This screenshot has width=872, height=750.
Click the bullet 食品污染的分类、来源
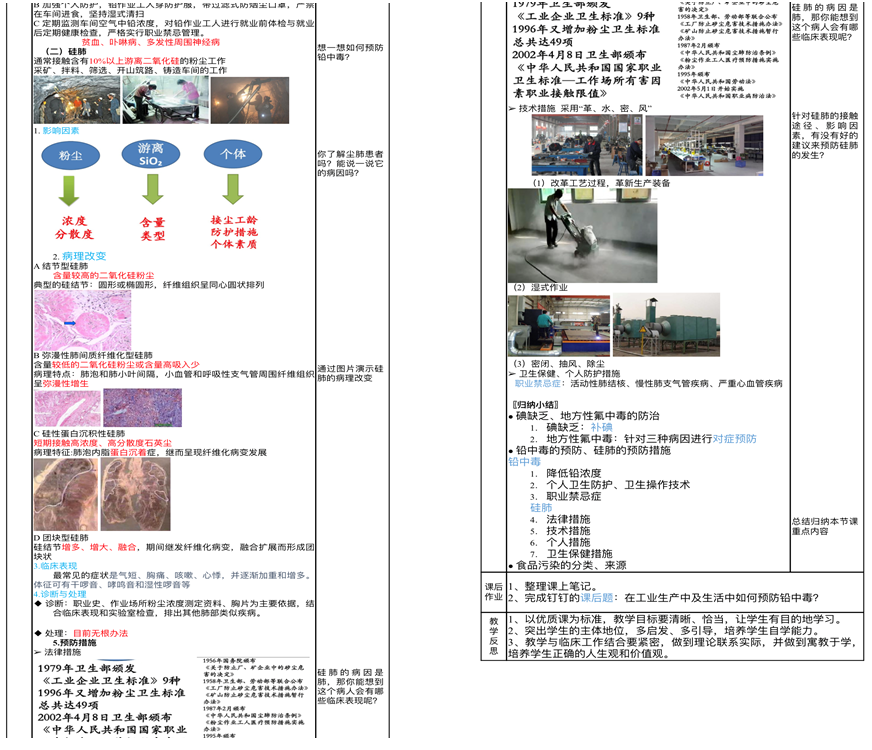click(571, 565)
